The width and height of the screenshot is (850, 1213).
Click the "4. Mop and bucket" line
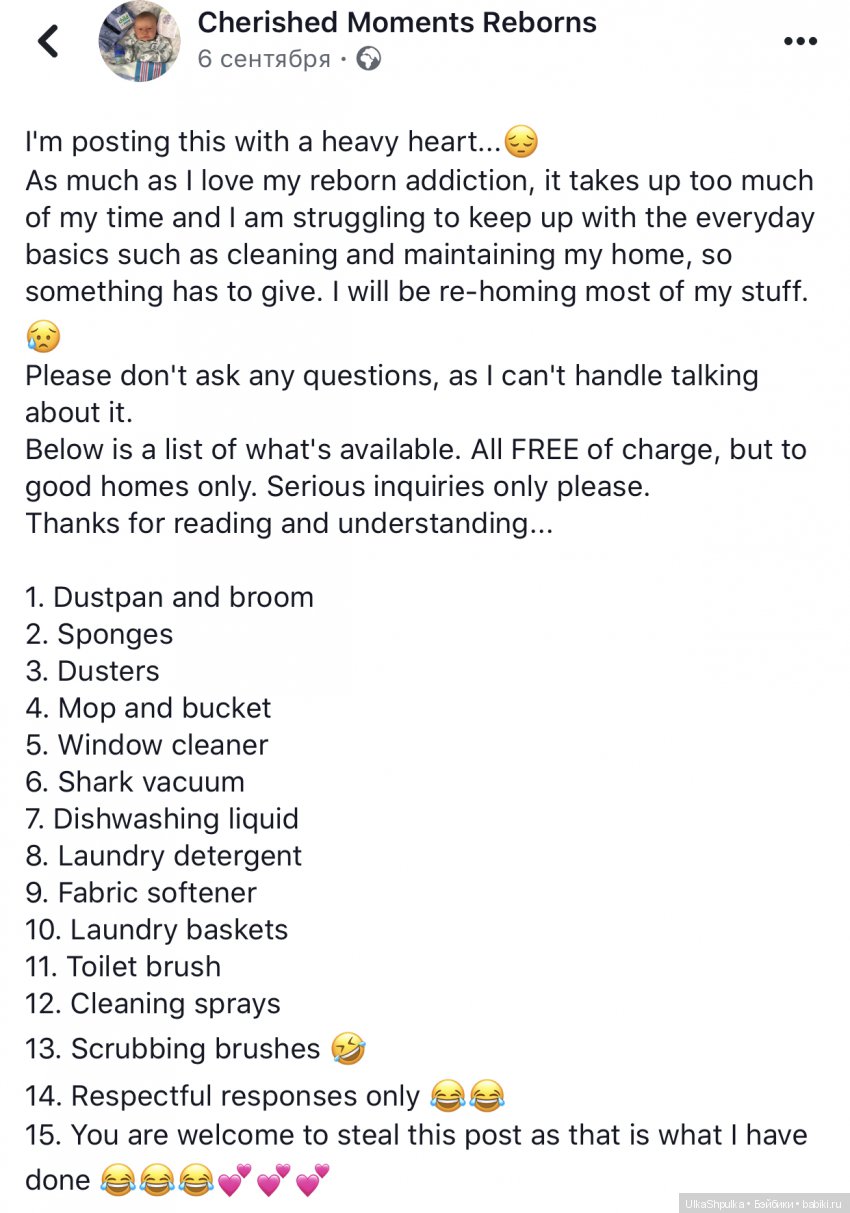[148, 708]
